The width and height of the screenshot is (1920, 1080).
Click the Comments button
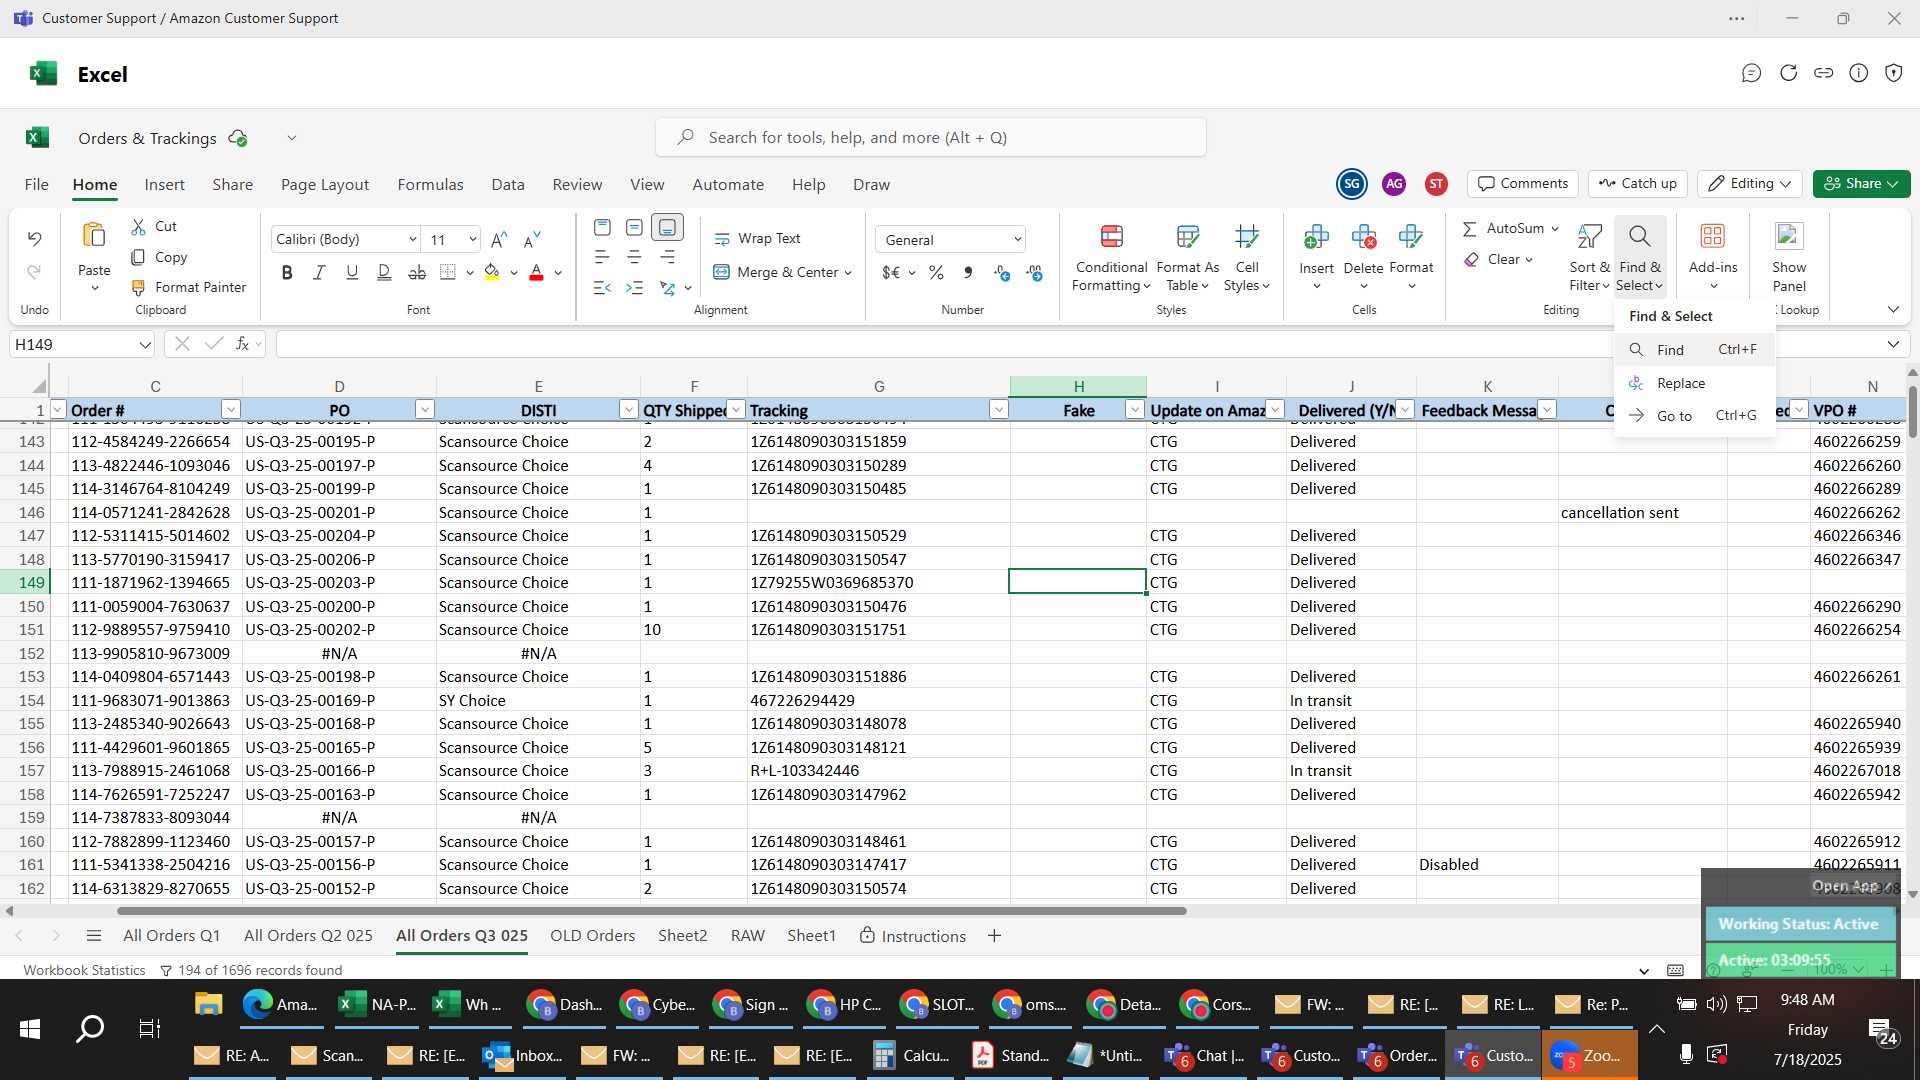pyautogui.click(x=1523, y=184)
